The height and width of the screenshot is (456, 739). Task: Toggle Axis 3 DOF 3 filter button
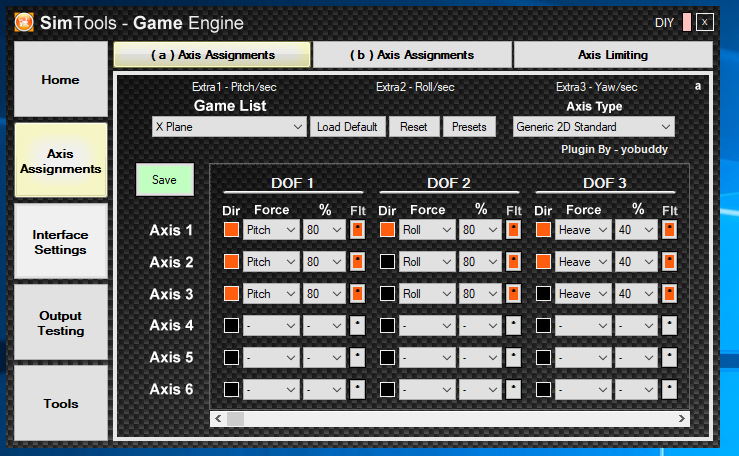669,294
